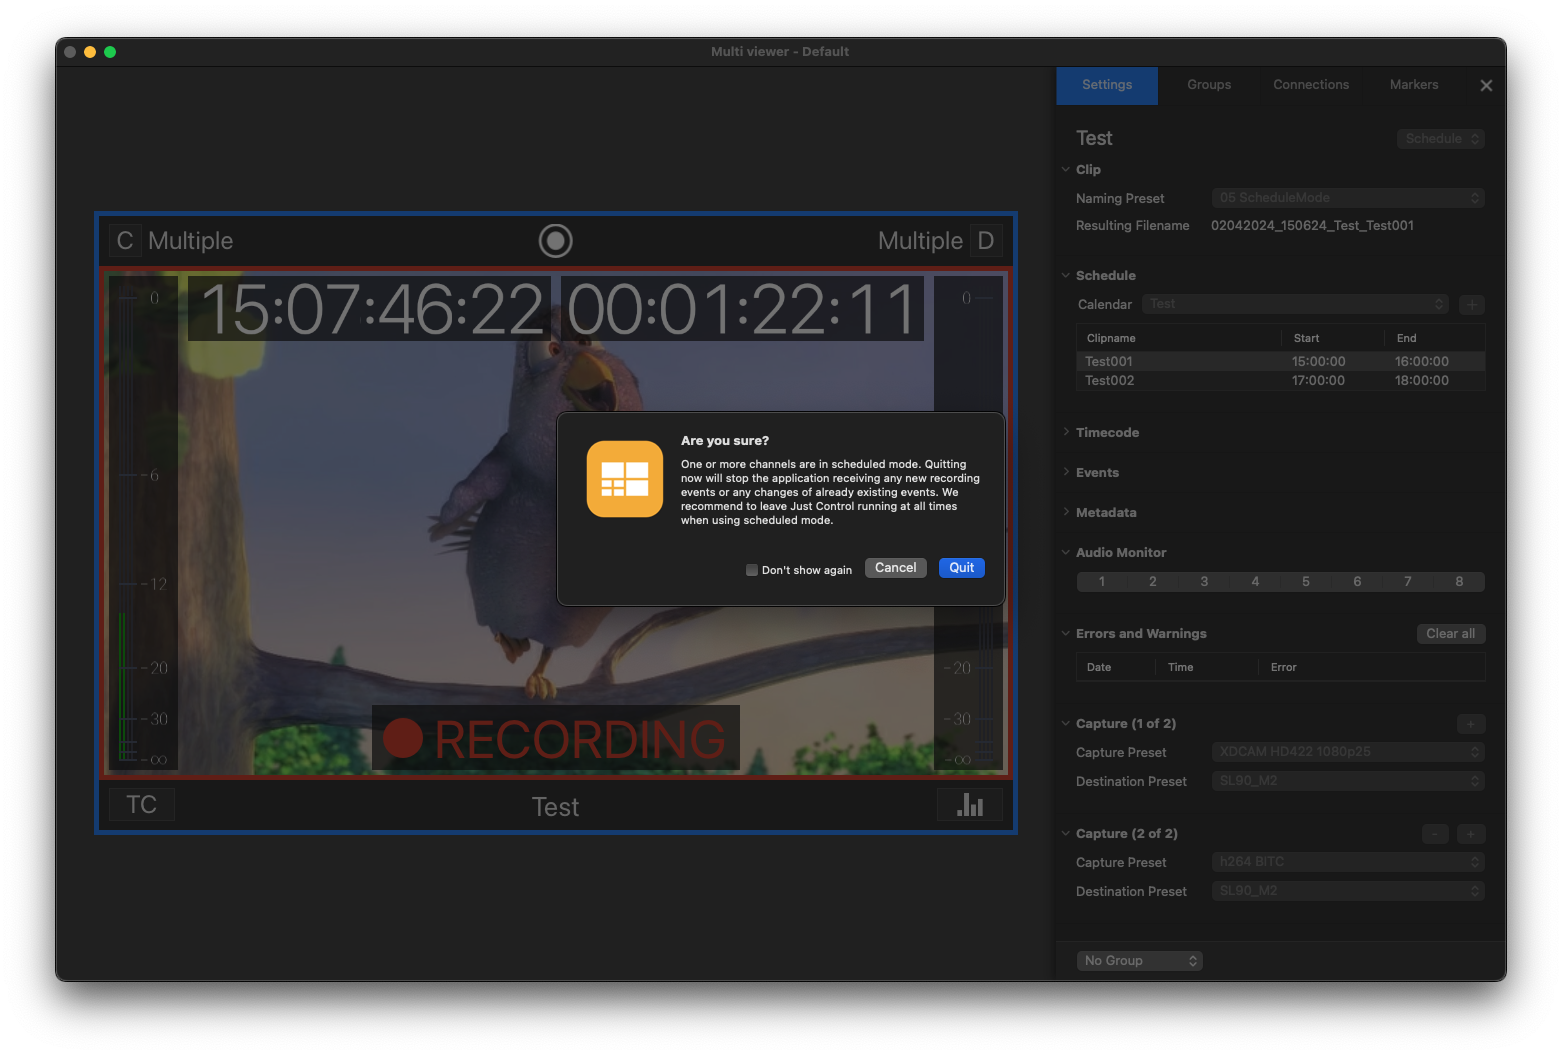Image resolution: width=1562 pixels, height=1055 pixels.
Task: Click the RECORDING status overlay
Action: click(x=556, y=738)
